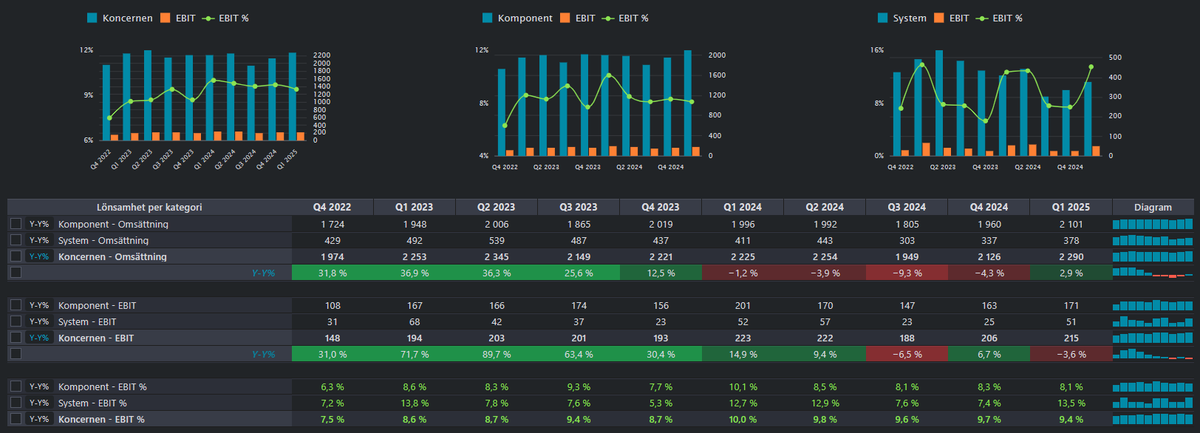The image size is (1200, 433).
Task: Toggle Y-Y% on the Koncernen - EBIT % row
Action: [40, 419]
